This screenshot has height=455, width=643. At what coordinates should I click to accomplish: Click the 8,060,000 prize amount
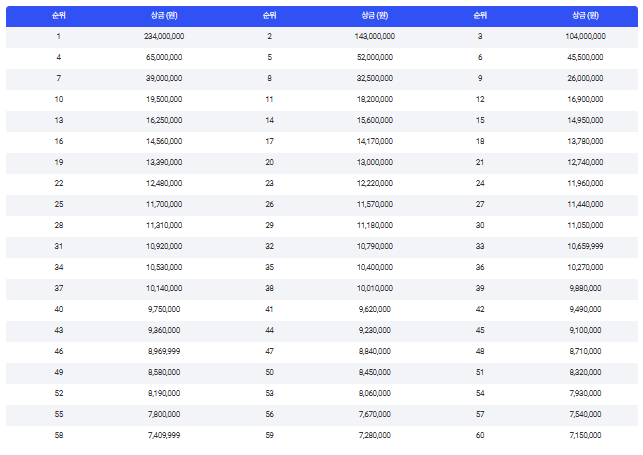click(x=375, y=393)
